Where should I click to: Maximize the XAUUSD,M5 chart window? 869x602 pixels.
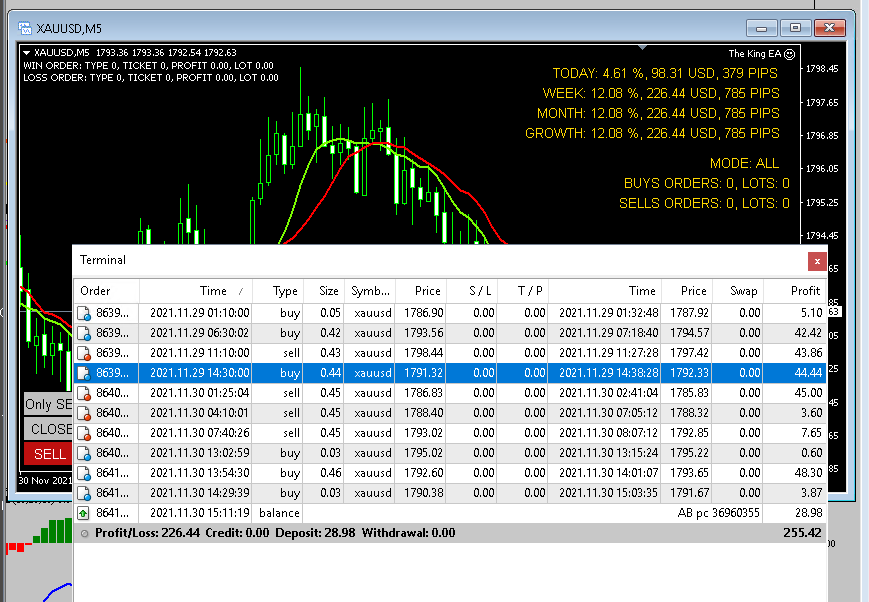pyautogui.click(x=795, y=28)
